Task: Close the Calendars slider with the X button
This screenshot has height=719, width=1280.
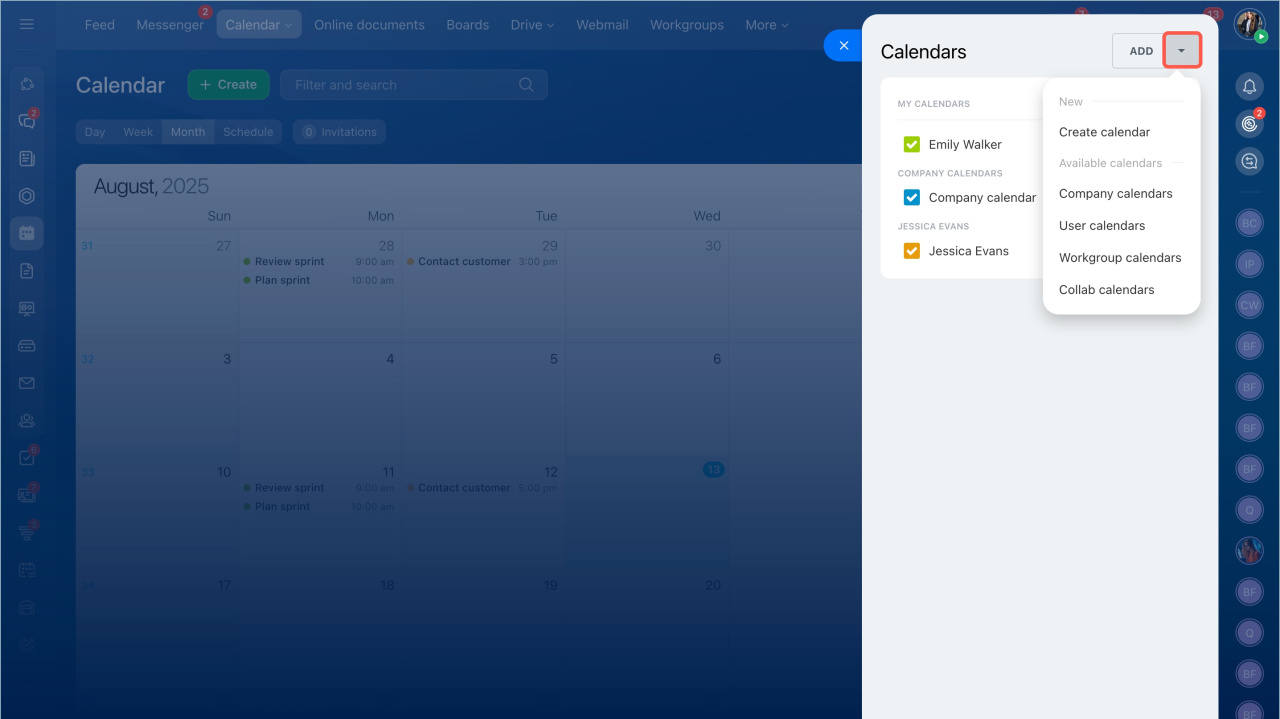Action: (844, 45)
